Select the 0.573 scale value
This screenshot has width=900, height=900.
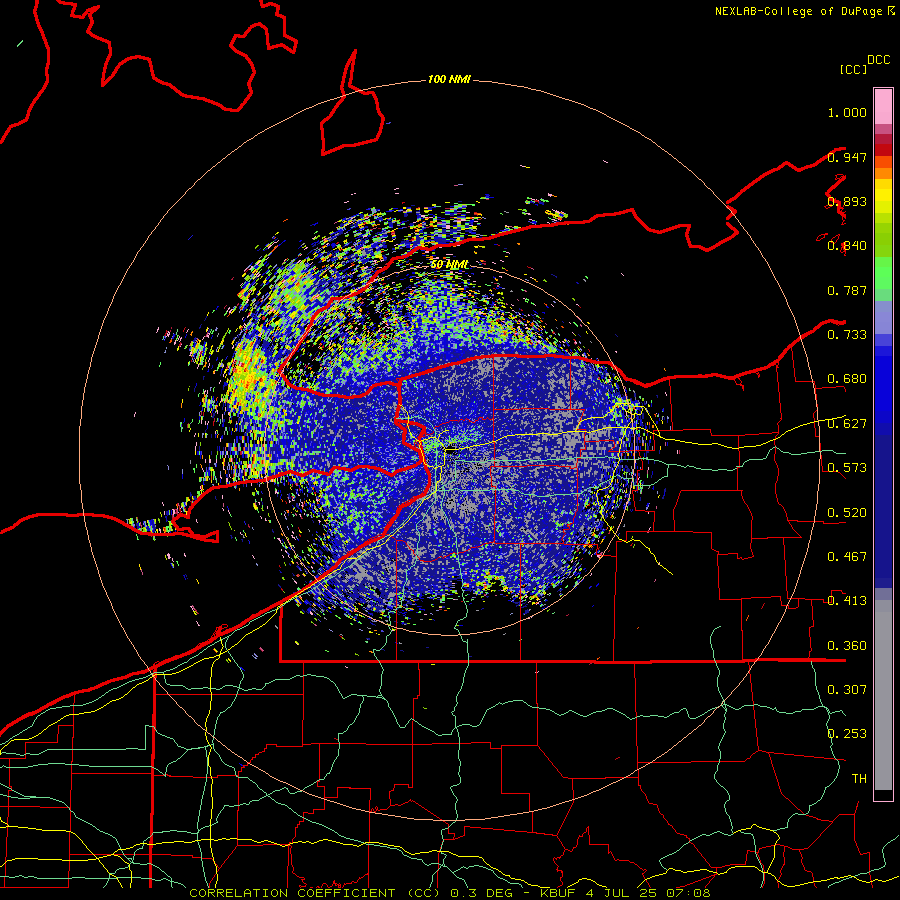(847, 468)
